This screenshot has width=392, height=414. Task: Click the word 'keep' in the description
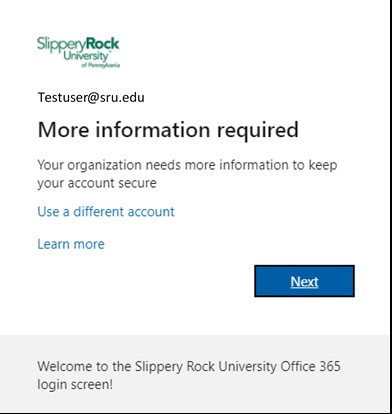tap(323, 166)
